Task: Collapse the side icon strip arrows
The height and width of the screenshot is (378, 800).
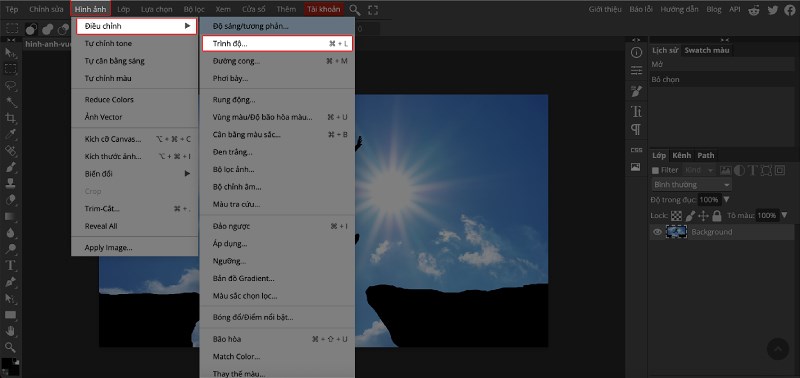Action: point(636,40)
